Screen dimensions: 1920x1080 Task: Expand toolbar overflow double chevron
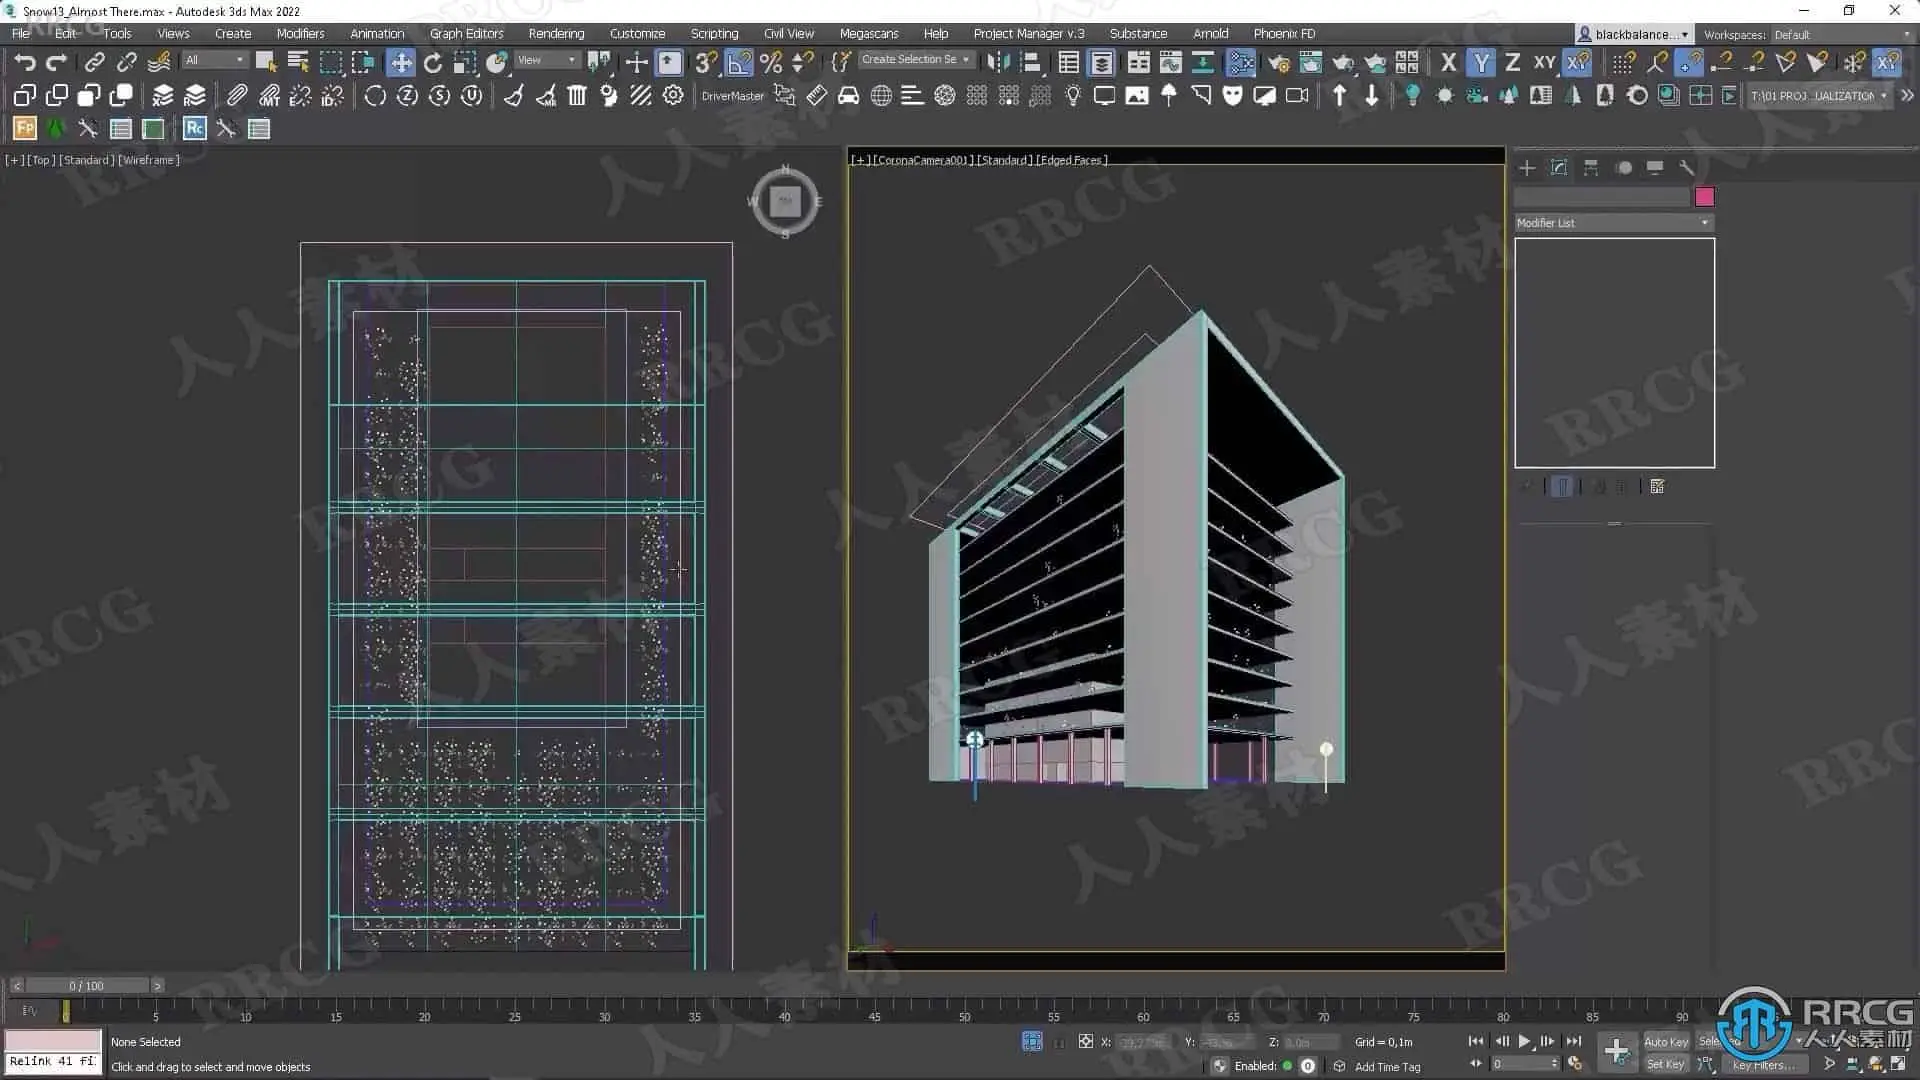click(x=1907, y=96)
